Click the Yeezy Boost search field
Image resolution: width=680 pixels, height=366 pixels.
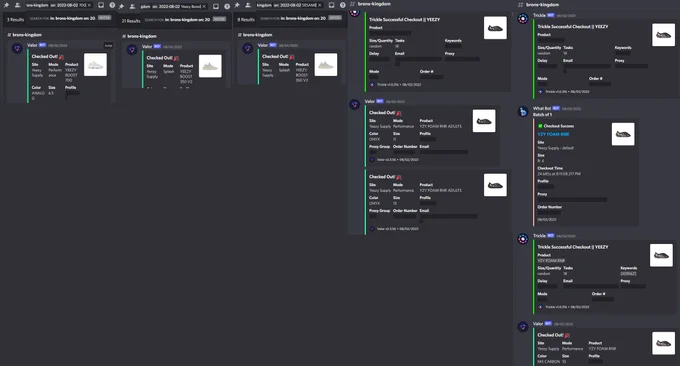[173, 7]
